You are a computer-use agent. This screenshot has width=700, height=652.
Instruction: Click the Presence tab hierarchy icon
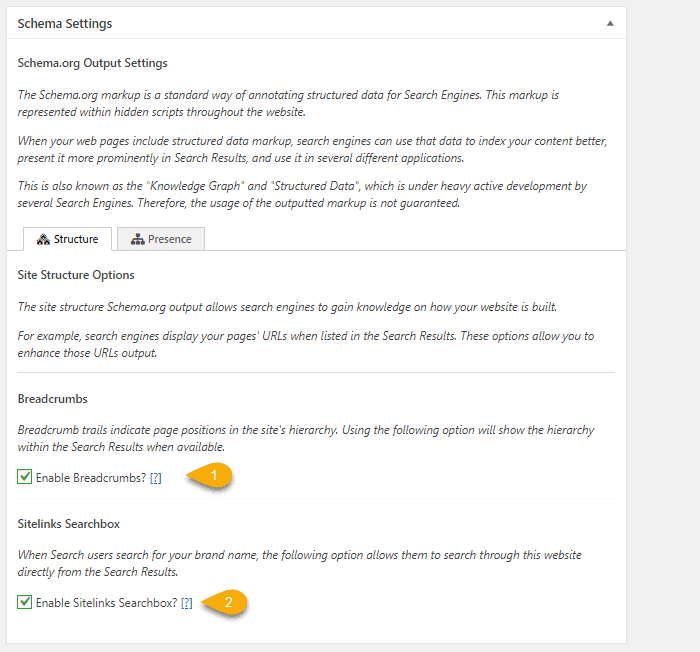coord(137,239)
